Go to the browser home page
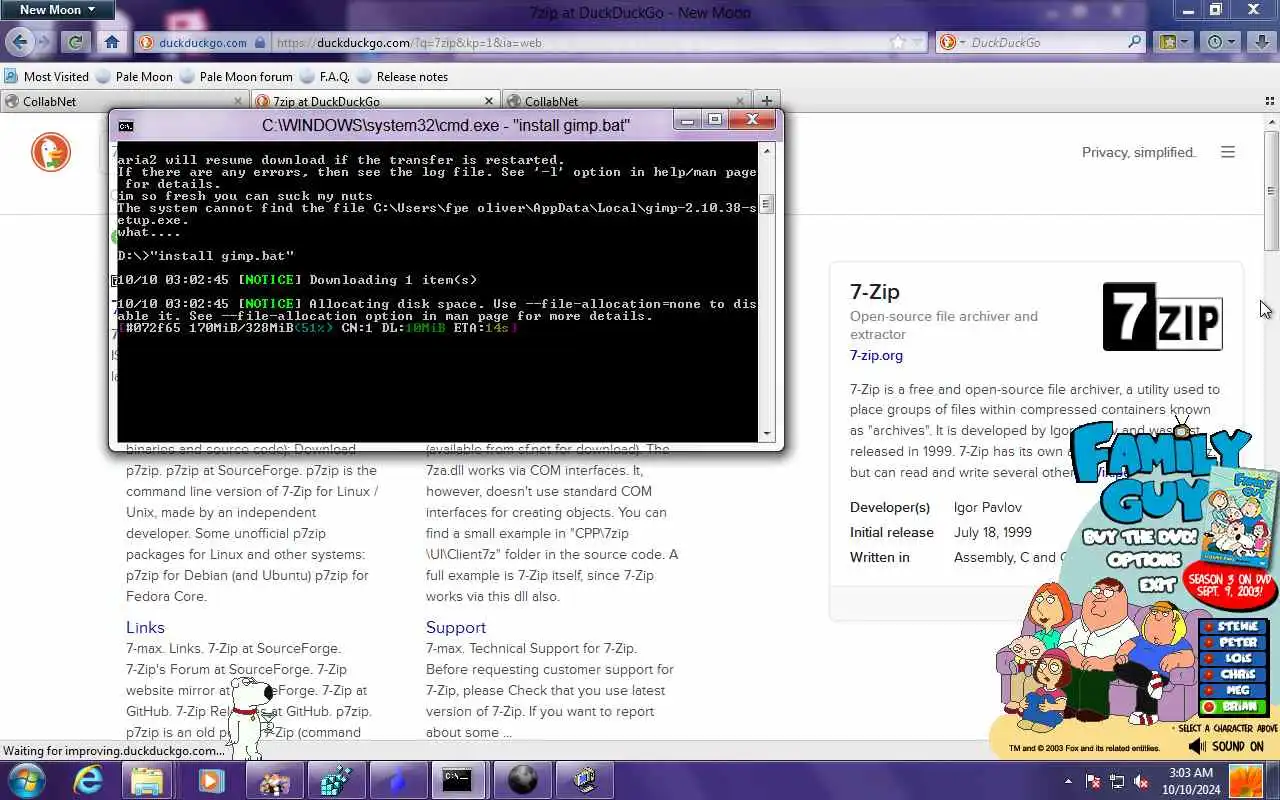 coord(112,42)
